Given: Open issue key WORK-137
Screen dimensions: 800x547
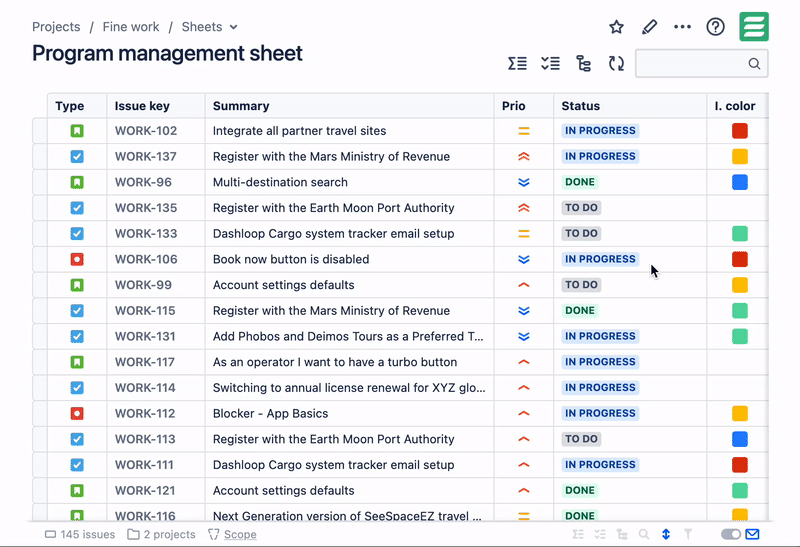Looking at the screenshot, I should 146,157.
